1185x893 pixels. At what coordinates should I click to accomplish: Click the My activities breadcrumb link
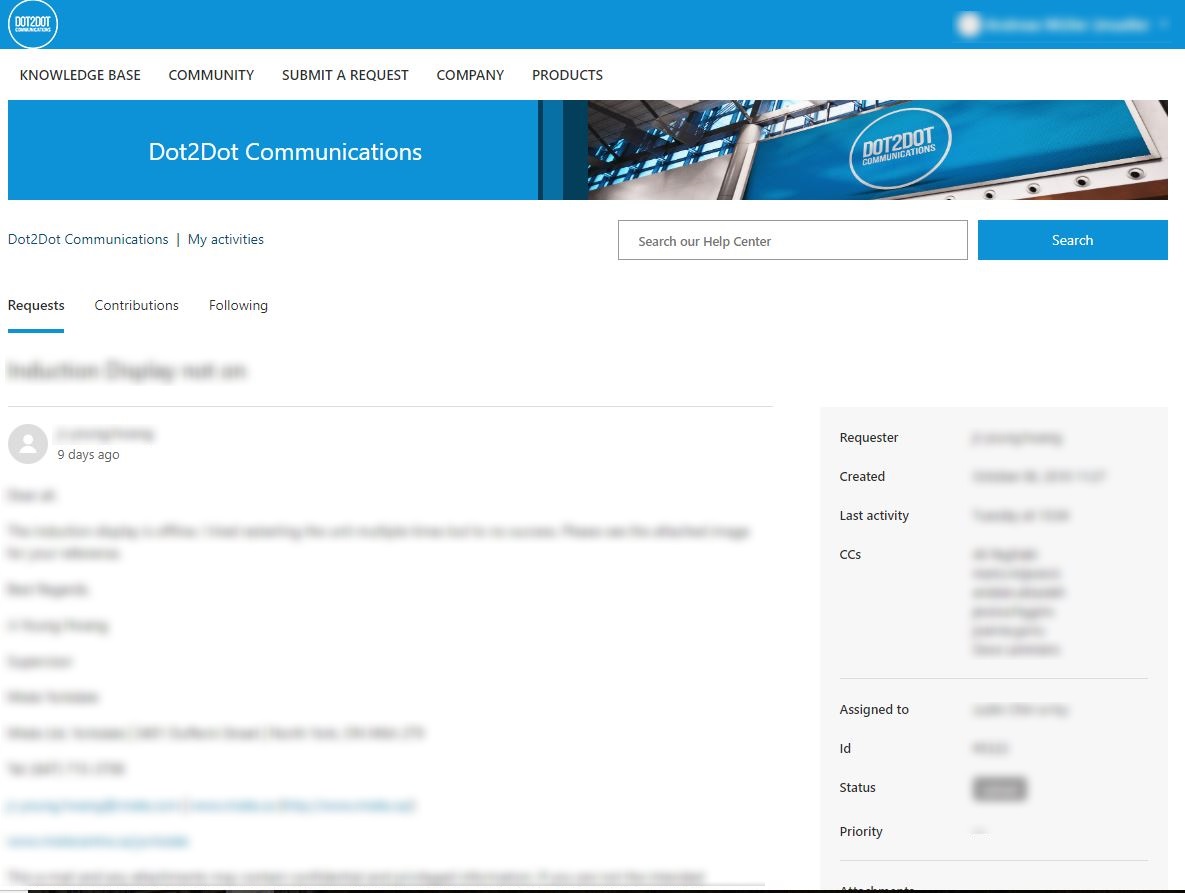[x=225, y=239]
